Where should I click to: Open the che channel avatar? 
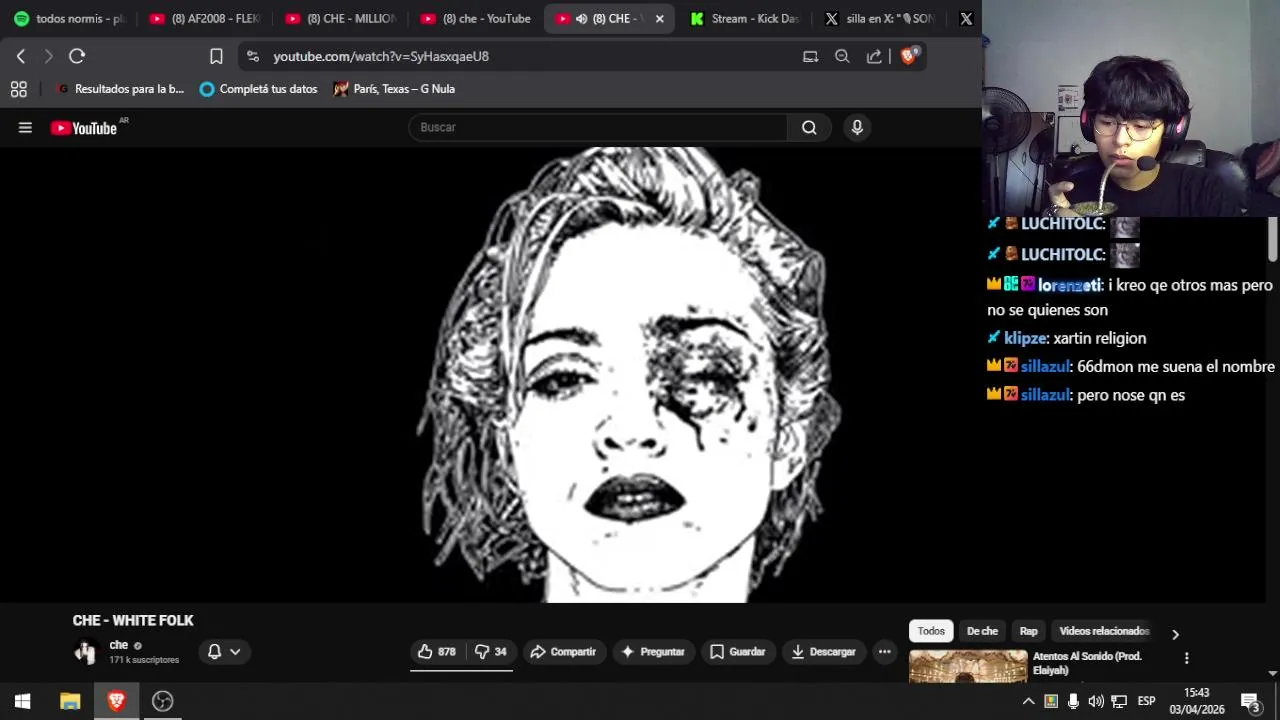pyautogui.click(x=86, y=652)
